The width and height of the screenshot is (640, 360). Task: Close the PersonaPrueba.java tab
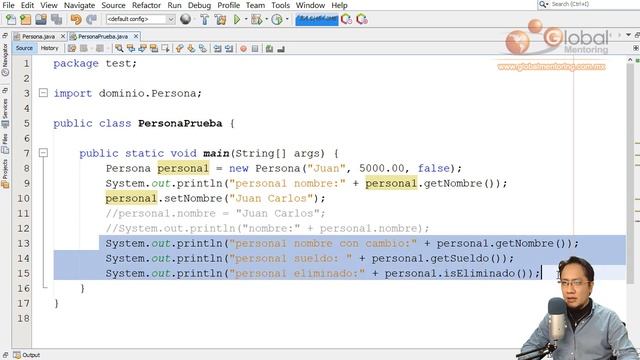click(x=136, y=36)
